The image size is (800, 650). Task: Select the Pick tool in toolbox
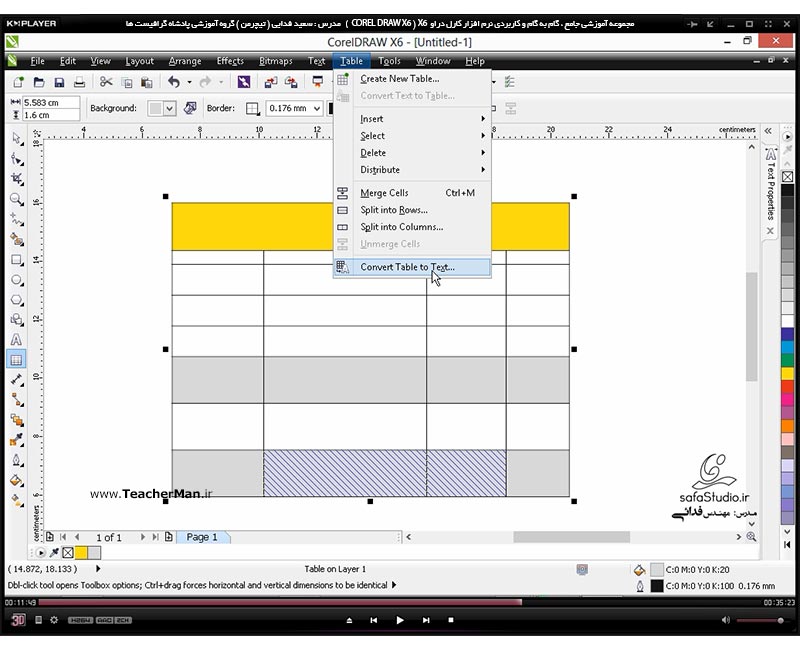pos(17,138)
